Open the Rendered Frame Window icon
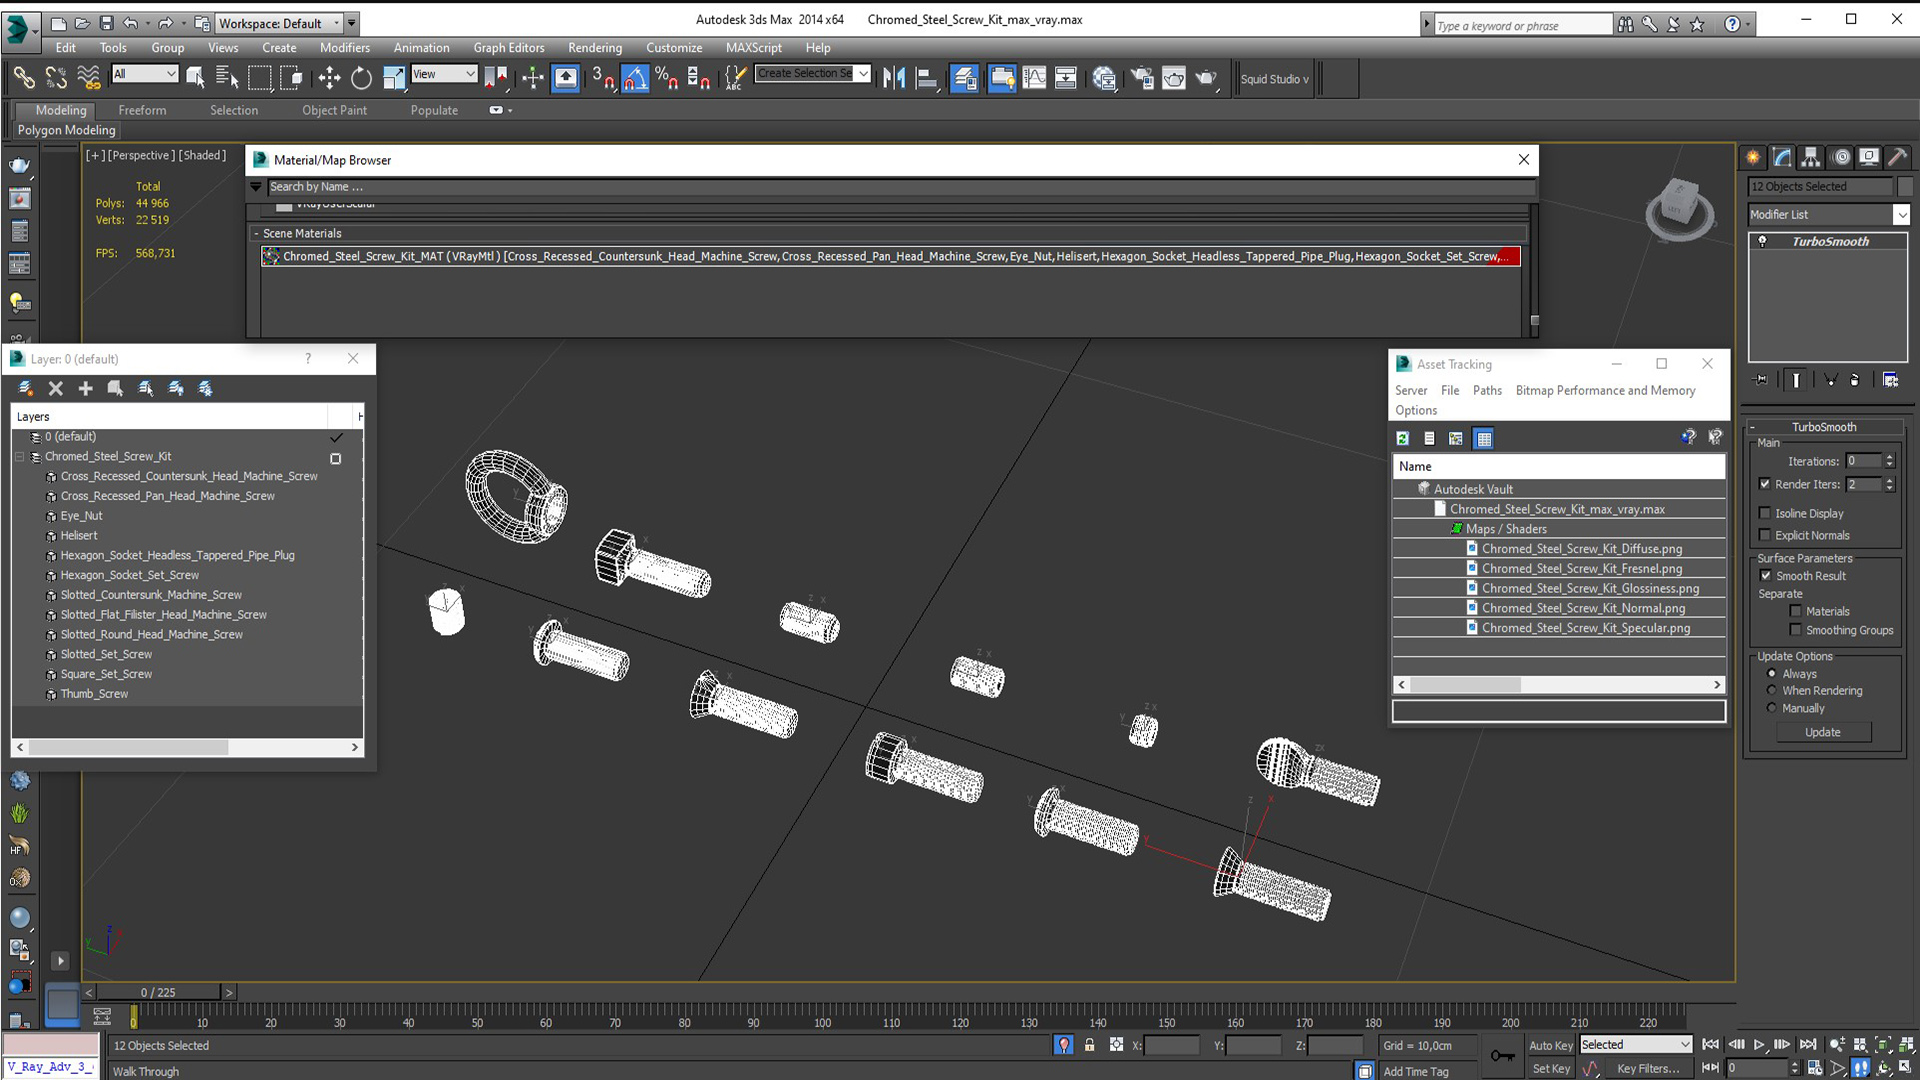The image size is (1920, 1080). (x=1174, y=77)
